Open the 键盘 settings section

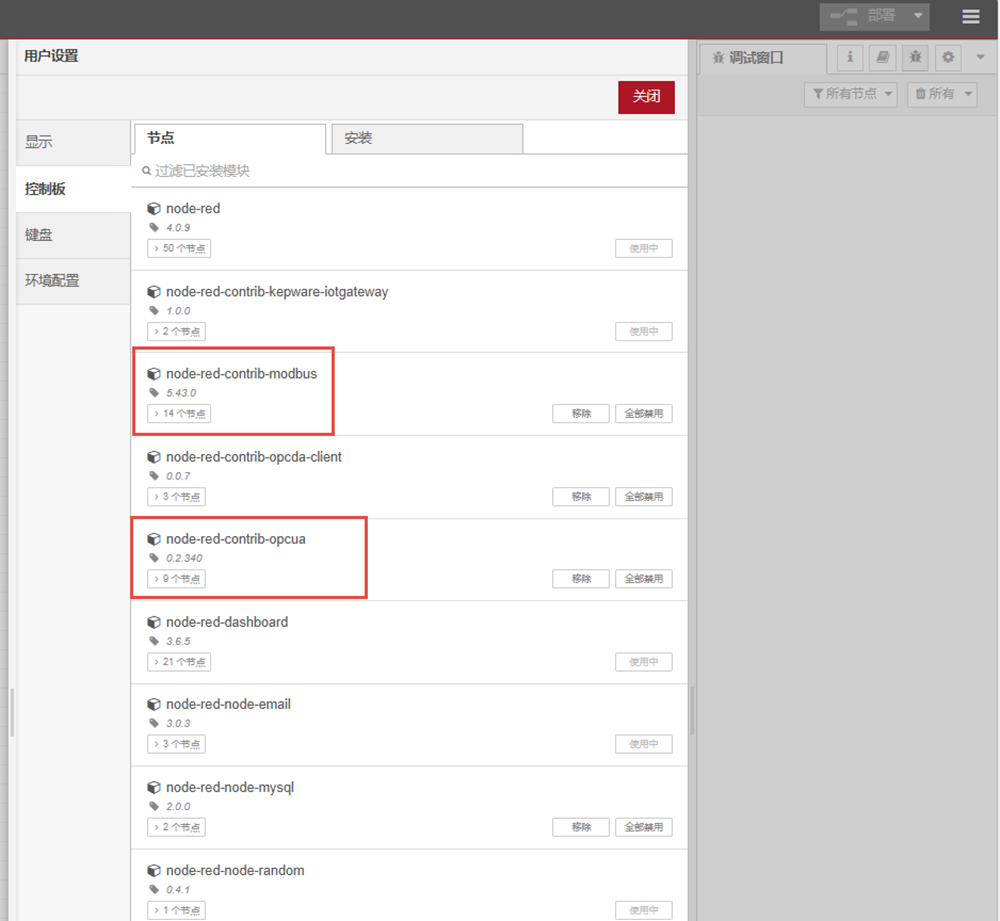(73, 235)
